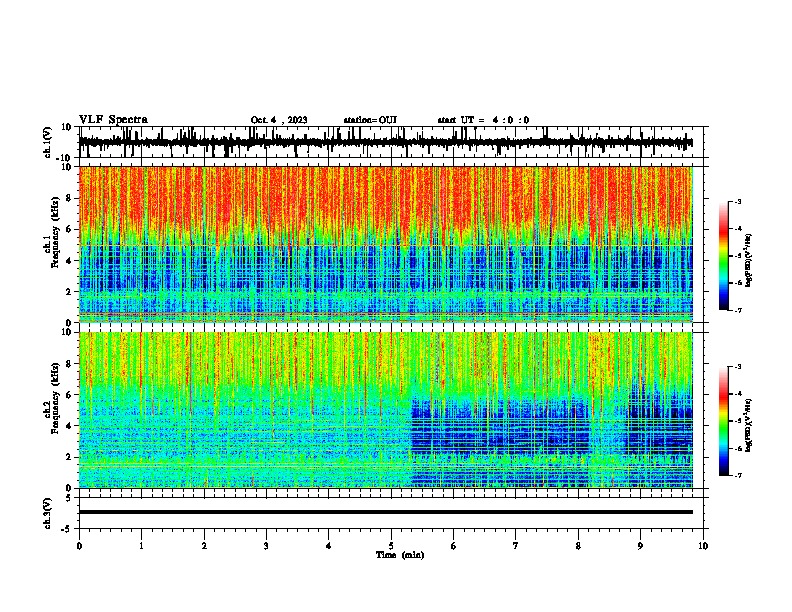The width and height of the screenshot is (792, 612).
Task: Click the "8" kHz tick of ch.1 spectrogram
Action: click(x=70, y=198)
